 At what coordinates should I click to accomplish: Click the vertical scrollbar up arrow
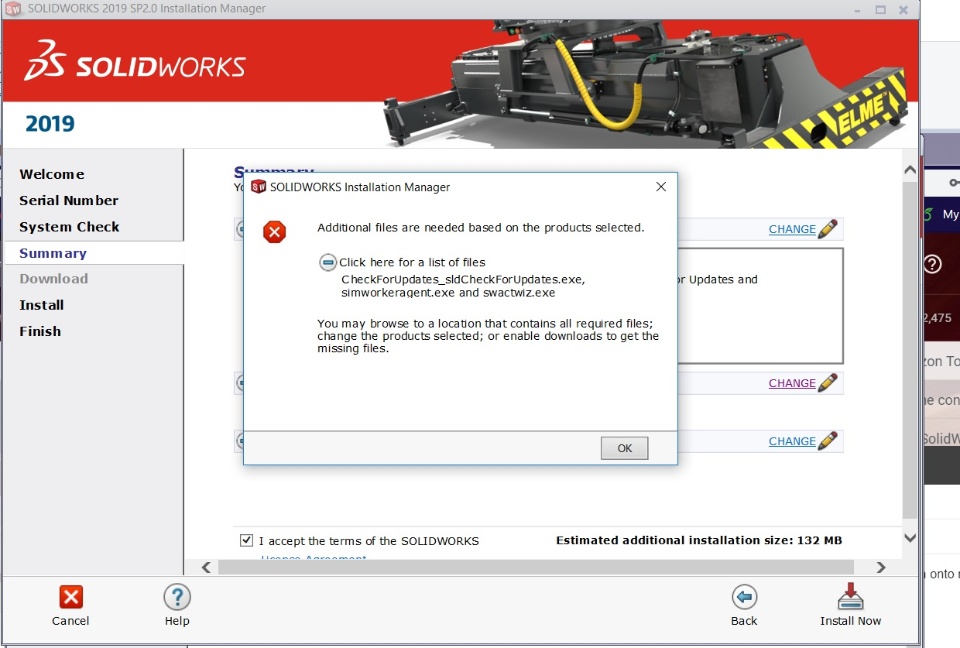[910, 171]
